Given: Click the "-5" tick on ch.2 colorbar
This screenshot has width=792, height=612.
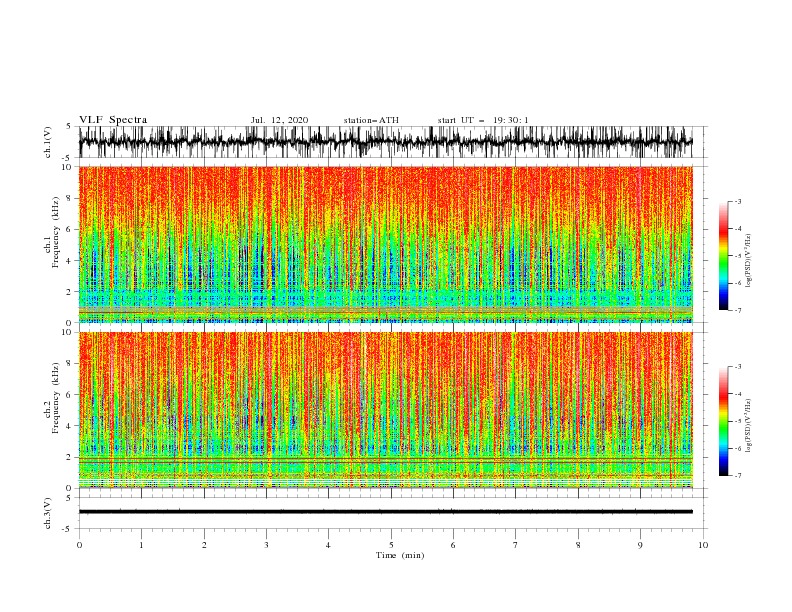Looking at the screenshot, I should [737, 421].
